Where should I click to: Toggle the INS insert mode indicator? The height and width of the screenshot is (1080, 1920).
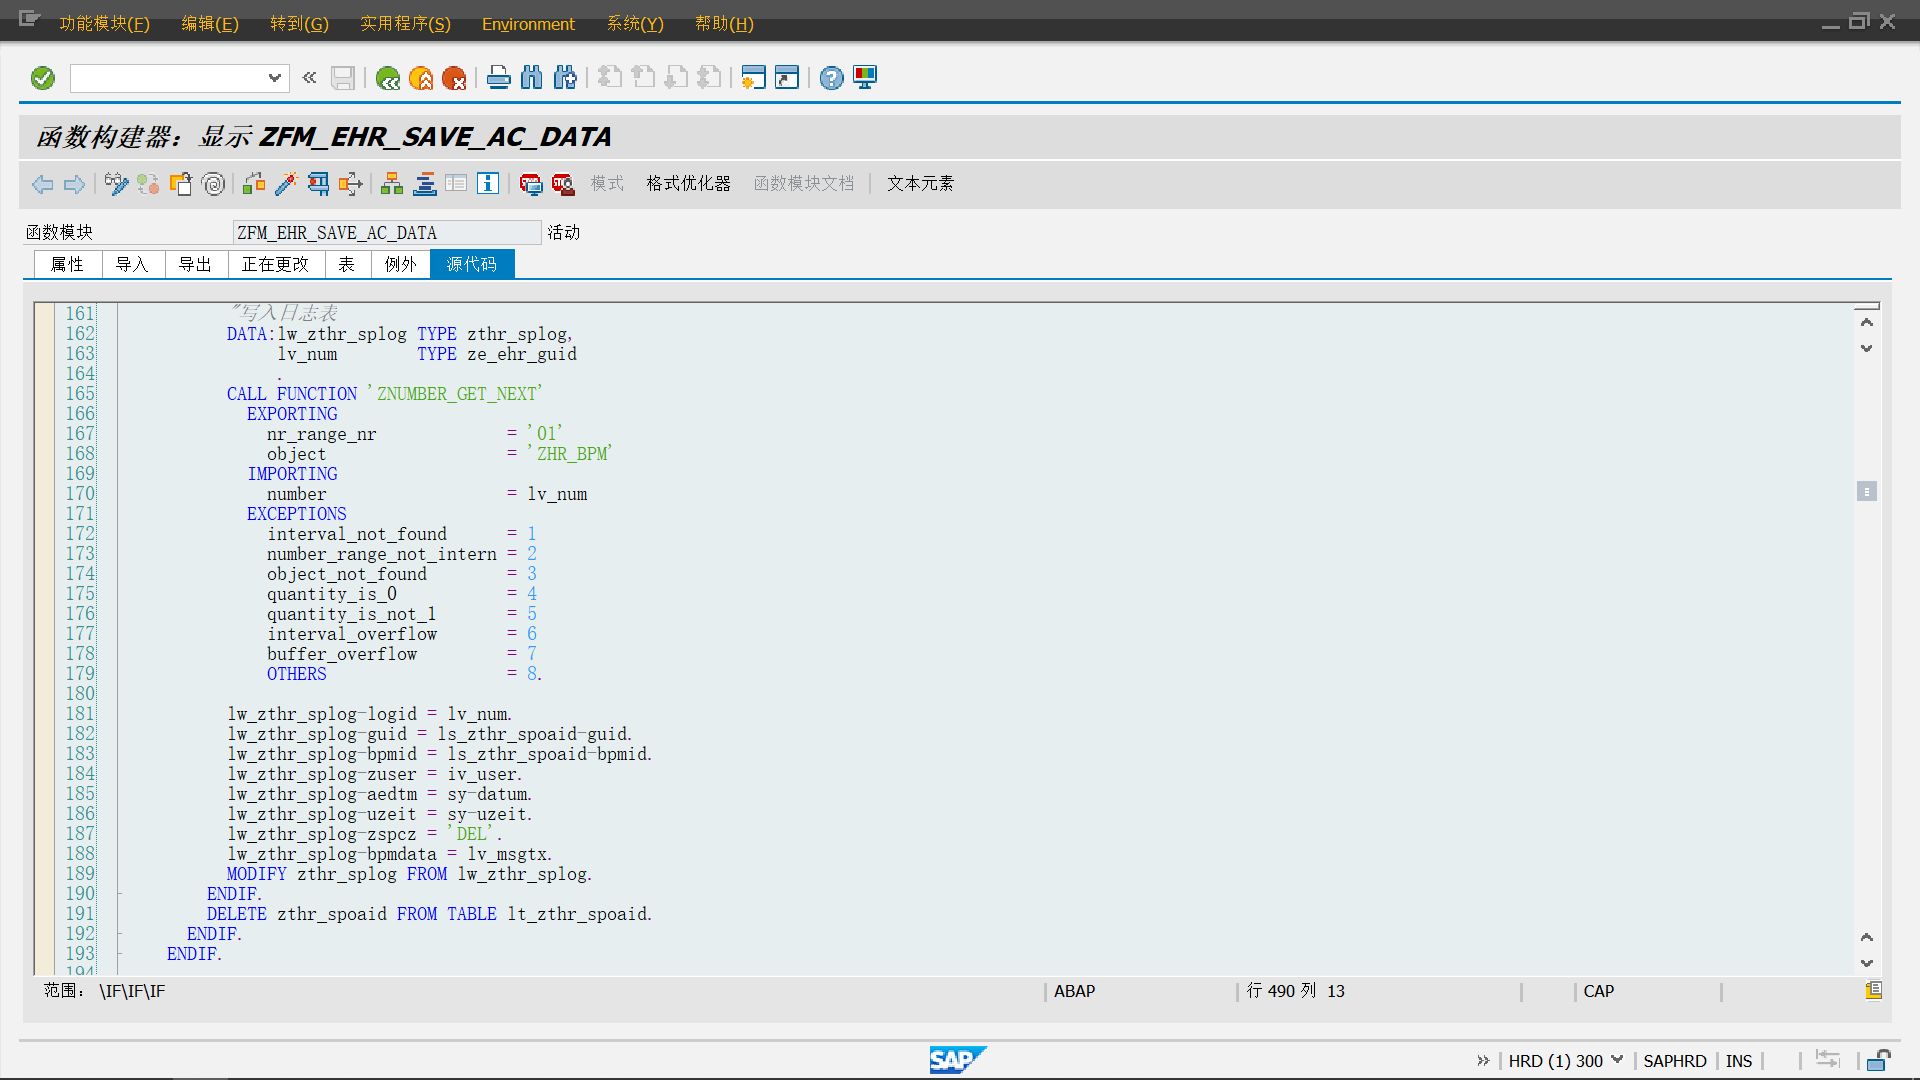1738,1061
